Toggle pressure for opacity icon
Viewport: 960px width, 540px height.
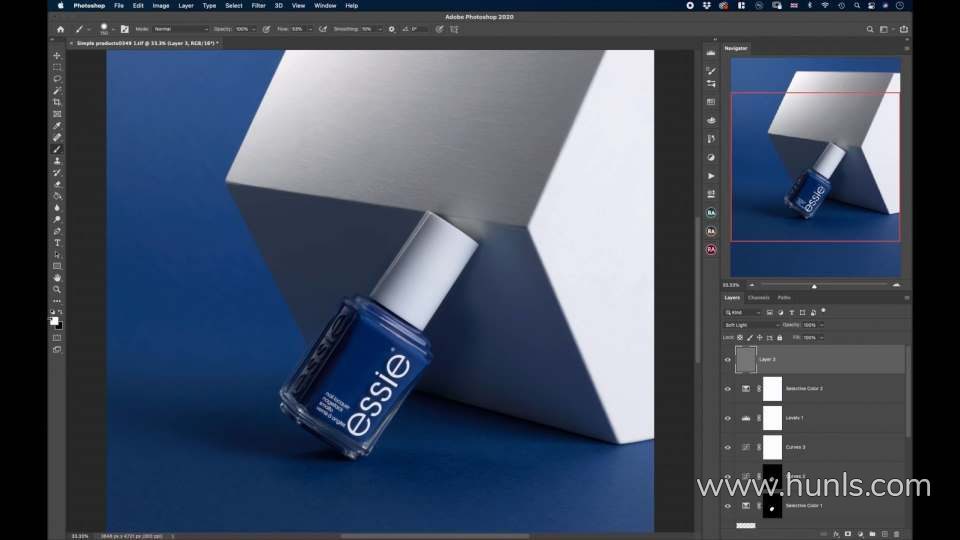point(266,29)
